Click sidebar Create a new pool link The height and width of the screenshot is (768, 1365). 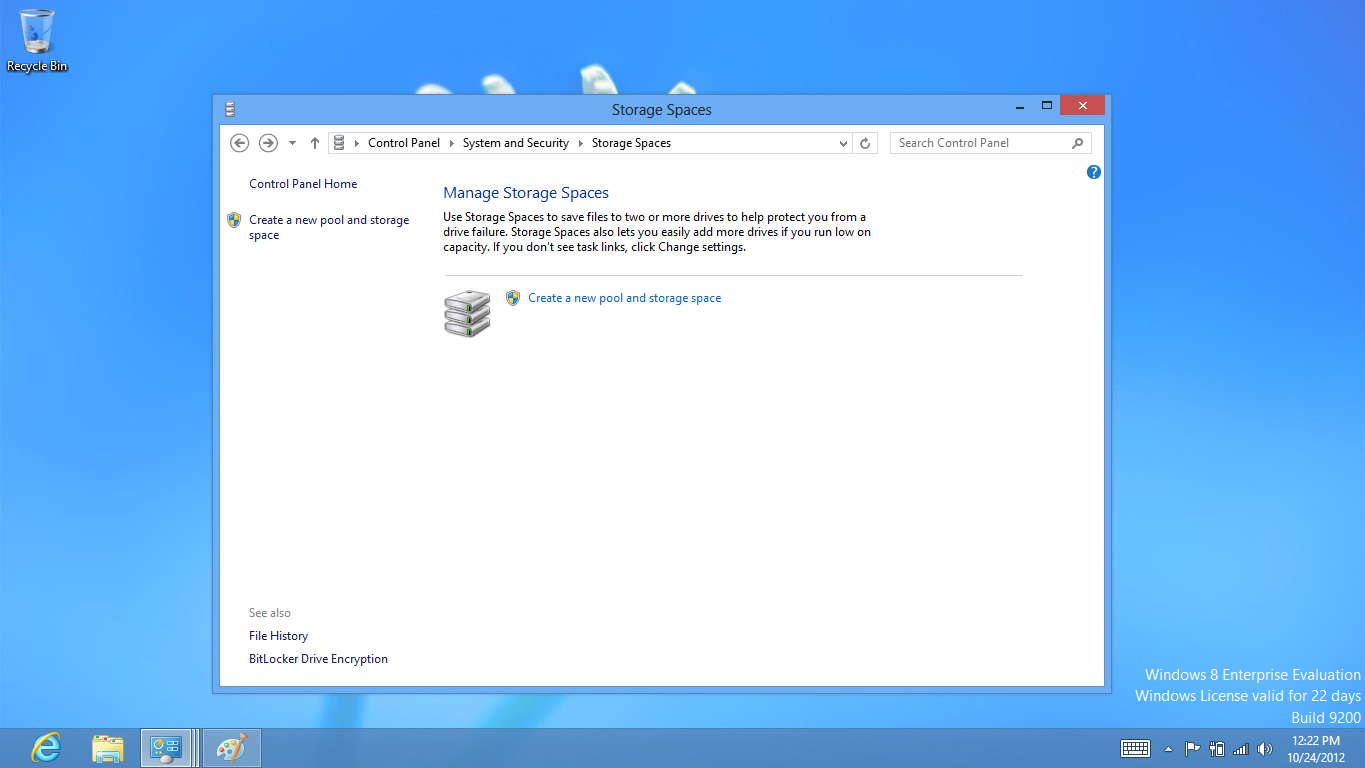coord(329,228)
